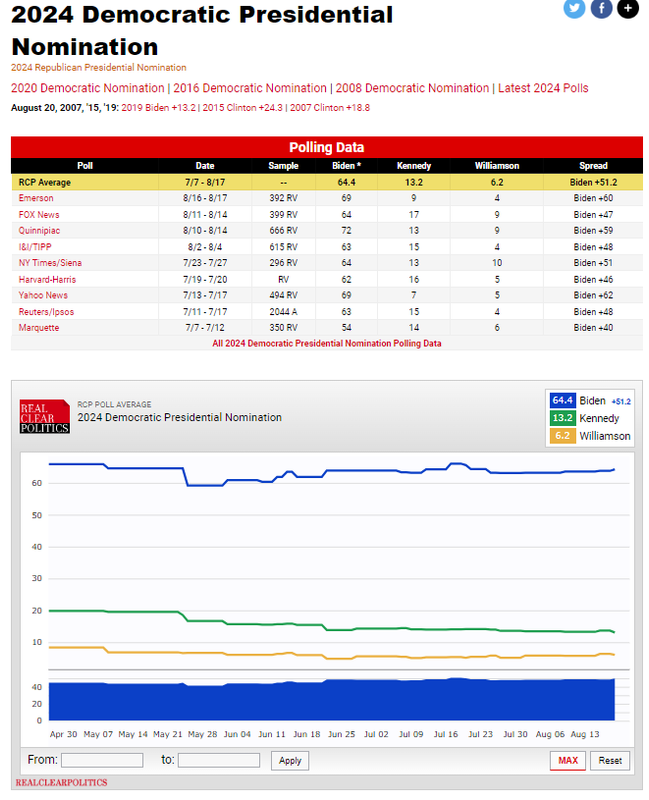This screenshot has width=649, height=800.
Task: Click the Biden +62 spread in Yahoo row
Action: (x=593, y=295)
